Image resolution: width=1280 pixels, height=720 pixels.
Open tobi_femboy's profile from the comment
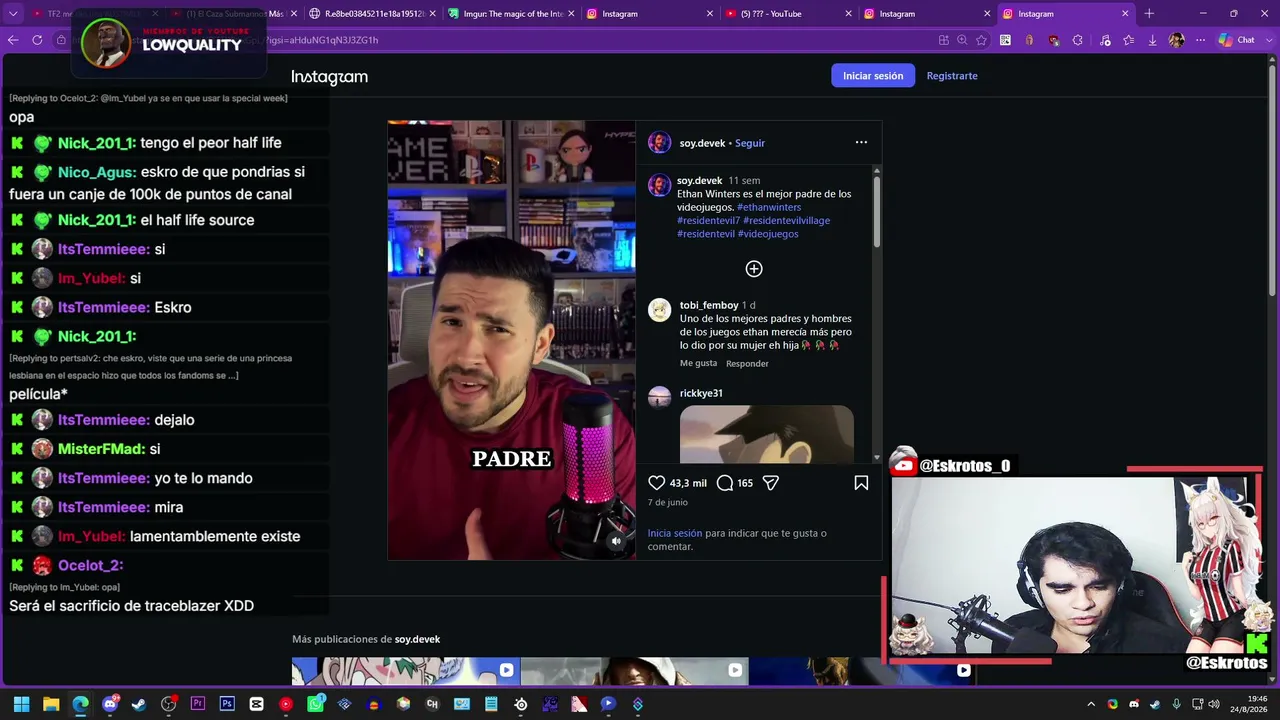[x=709, y=305]
